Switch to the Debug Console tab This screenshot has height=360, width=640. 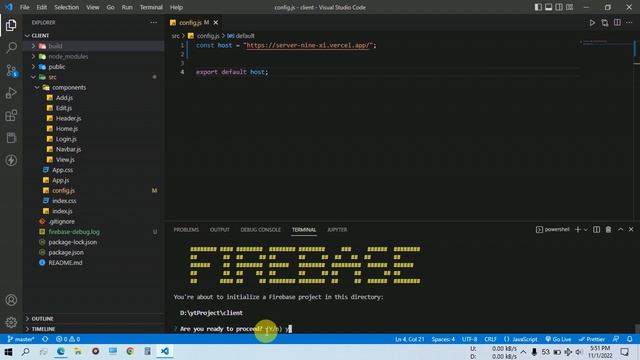(x=260, y=230)
